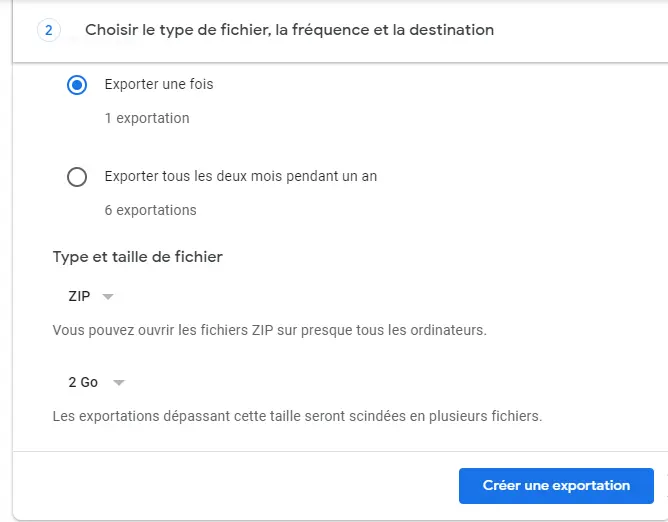668x522 pixels.
Task: Select the every-two-months export radio button
Action: 77,177
